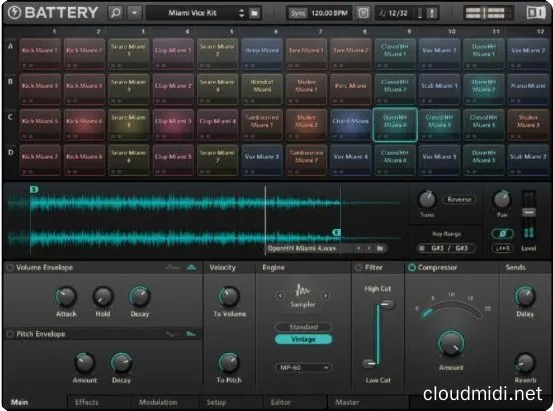Select Standard sampler mode

click(x=303, y=327)
